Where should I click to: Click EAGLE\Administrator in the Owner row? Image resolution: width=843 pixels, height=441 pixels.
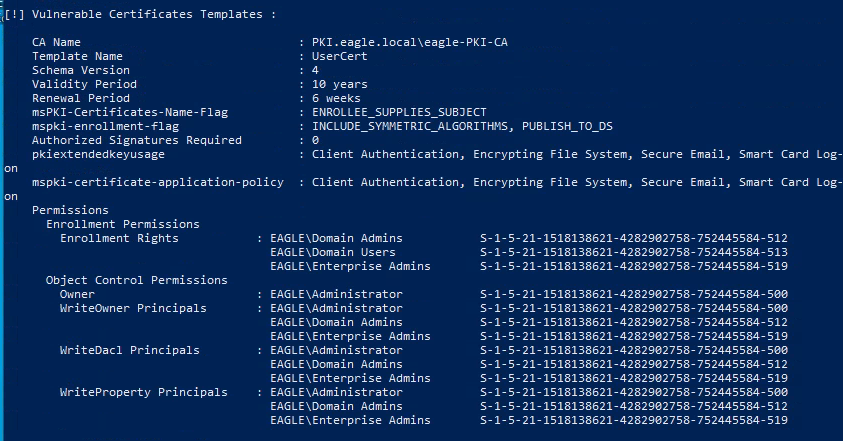tap(336, 294)
